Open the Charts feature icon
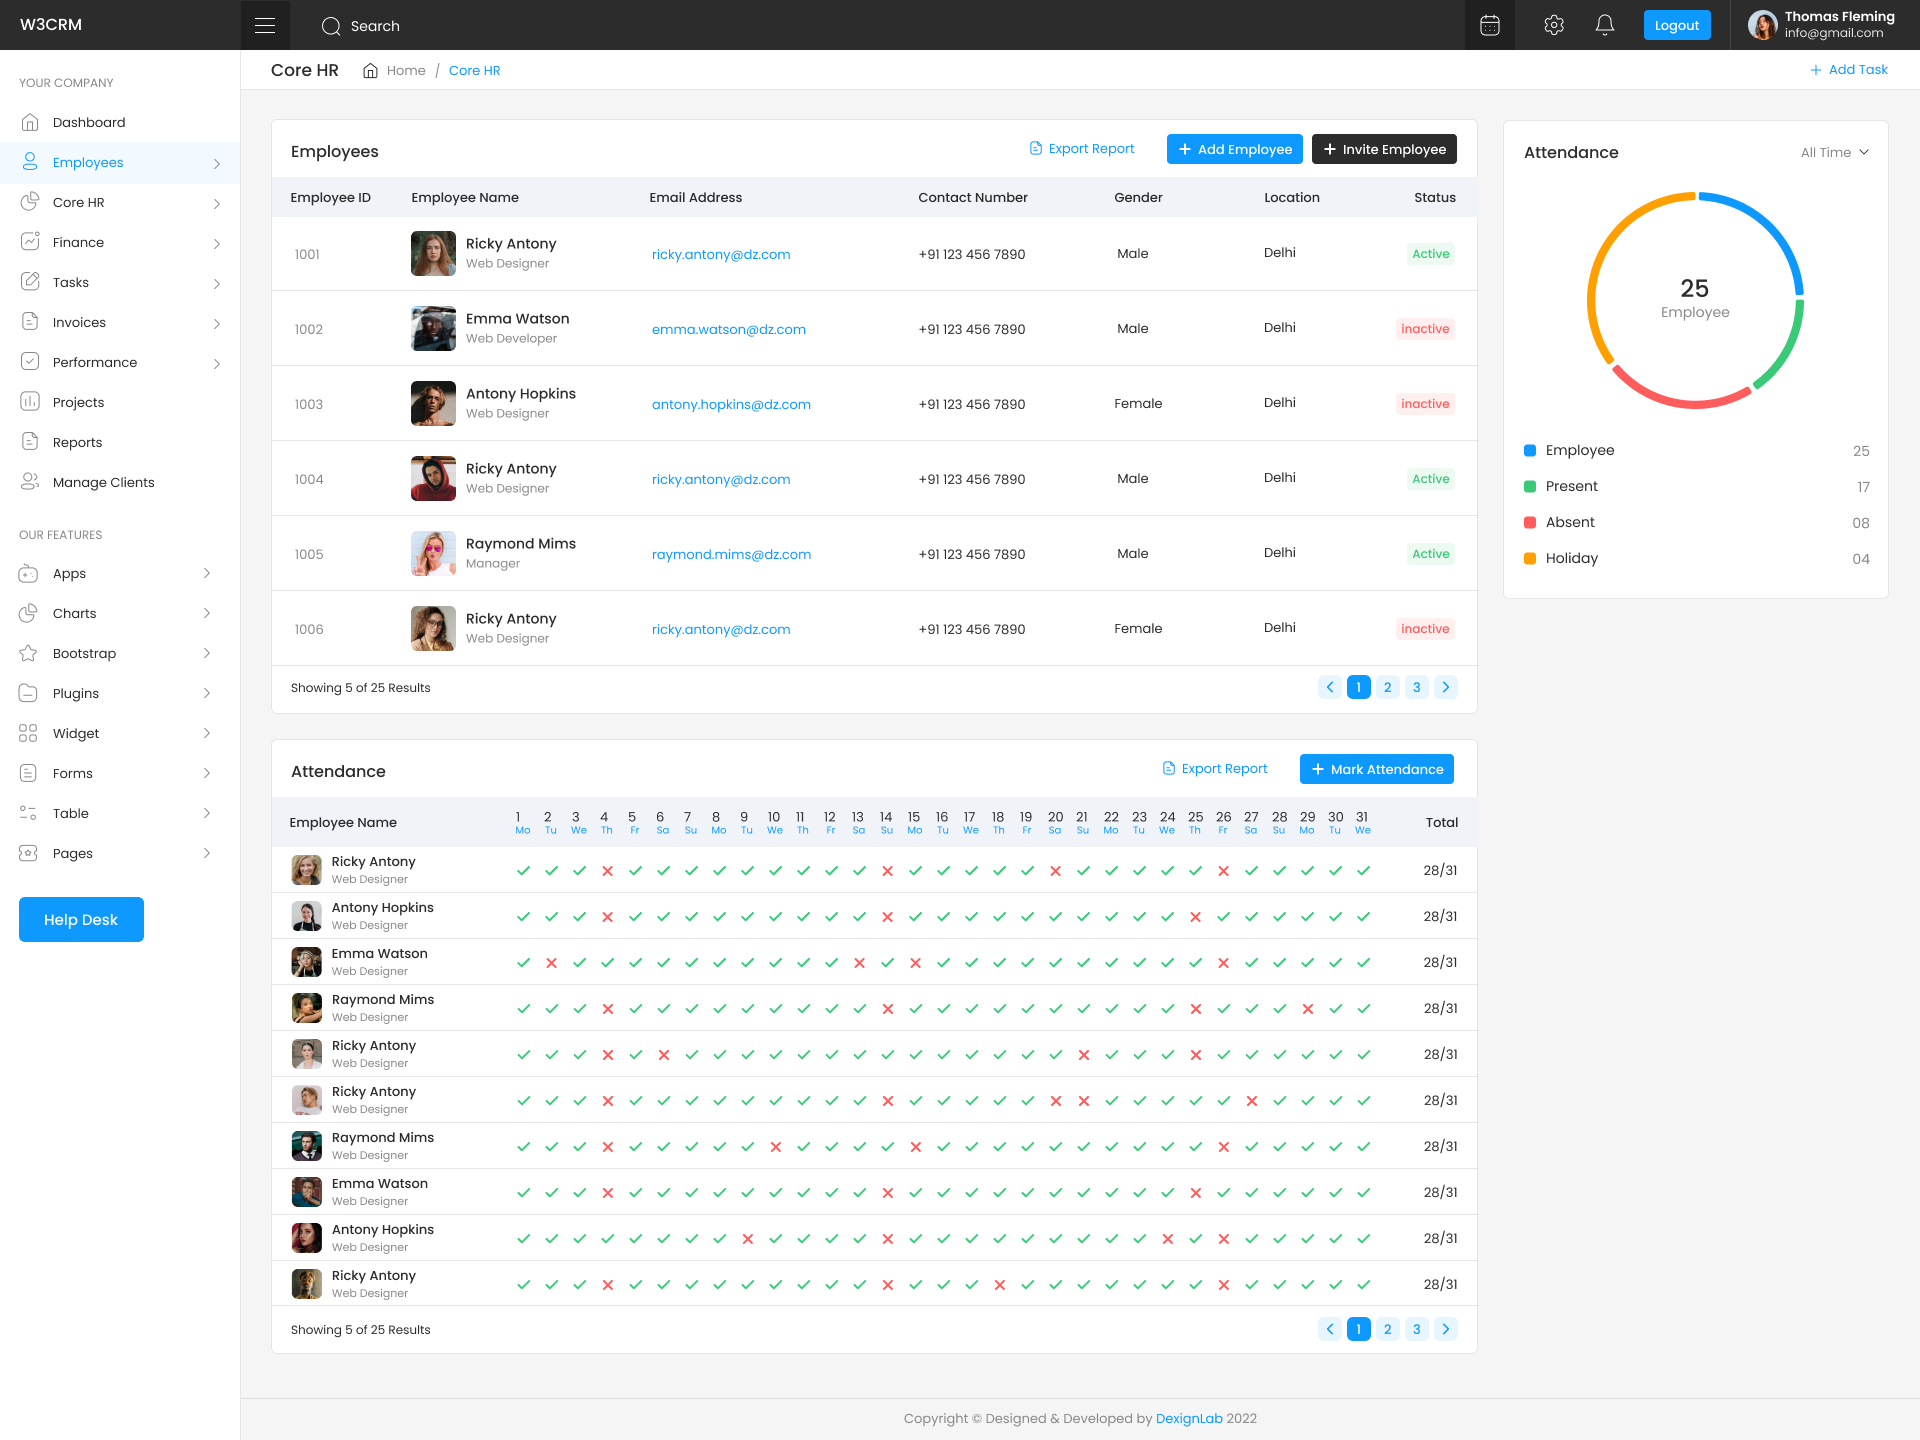Viewport: 1920px width, 1440px height. (30, 613)
